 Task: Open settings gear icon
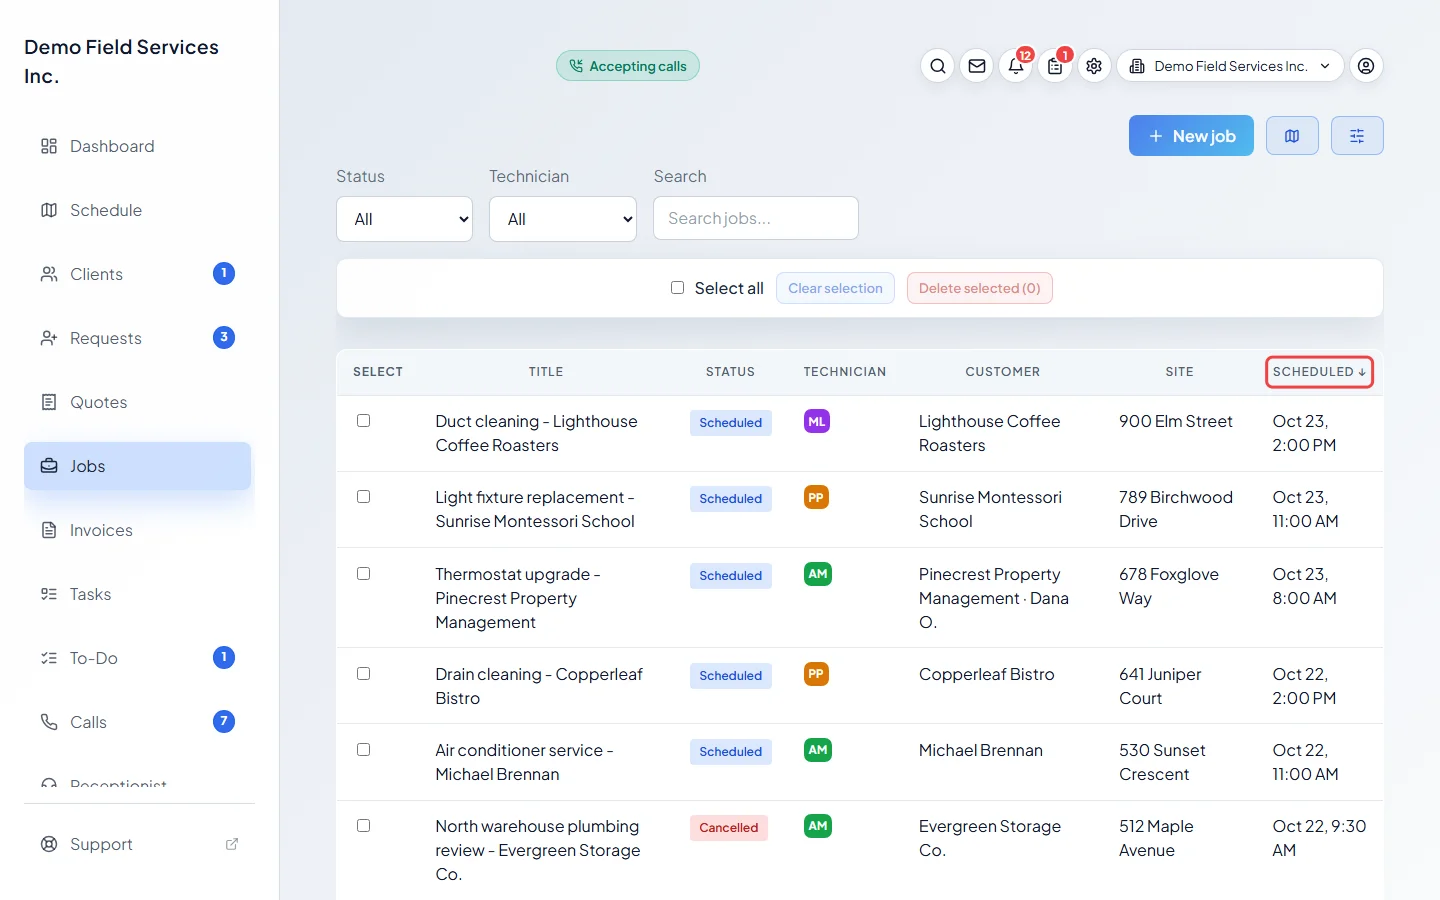coord(1094,66)
